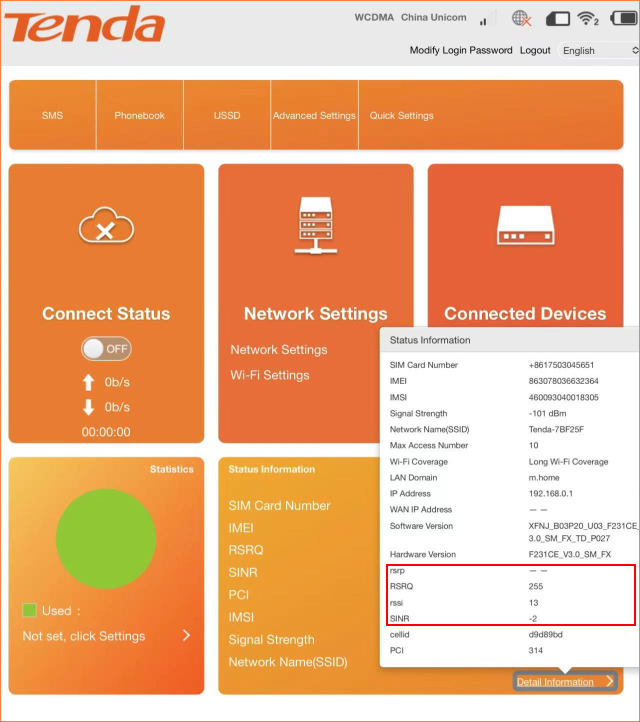Open the Phonebook tab
640x722 pixels.
point(140,116)
